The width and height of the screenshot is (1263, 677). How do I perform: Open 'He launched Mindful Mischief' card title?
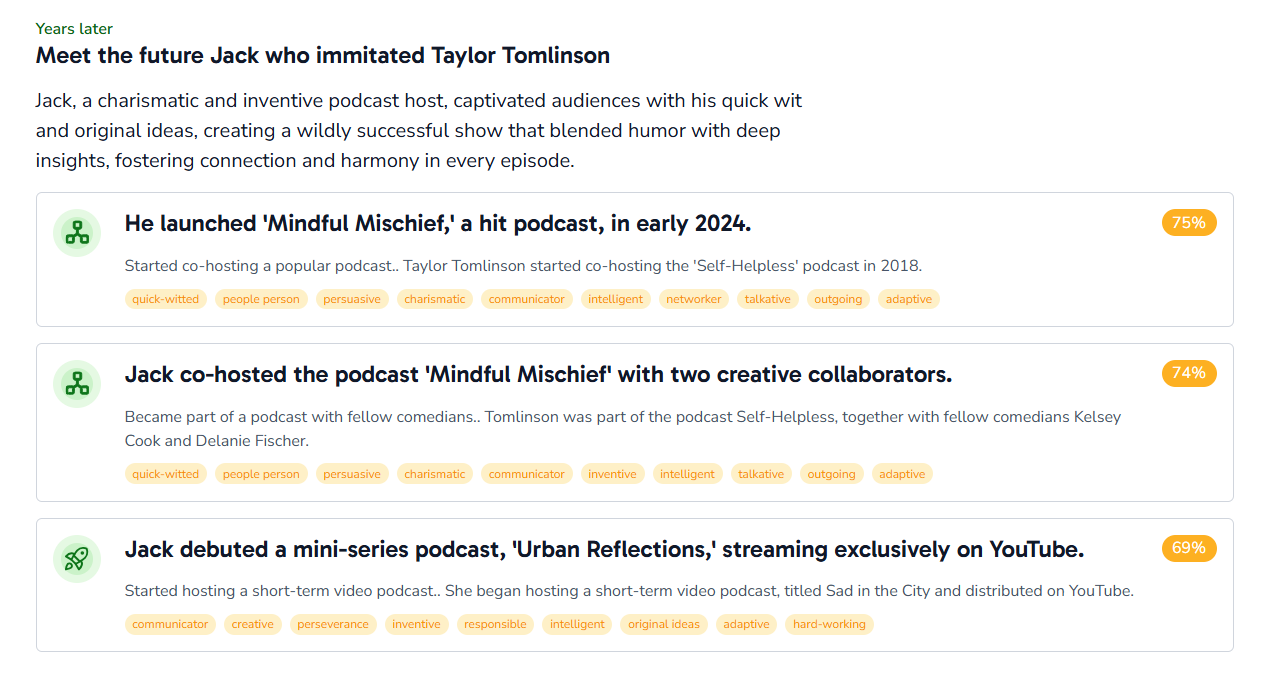tap(437, 224)
